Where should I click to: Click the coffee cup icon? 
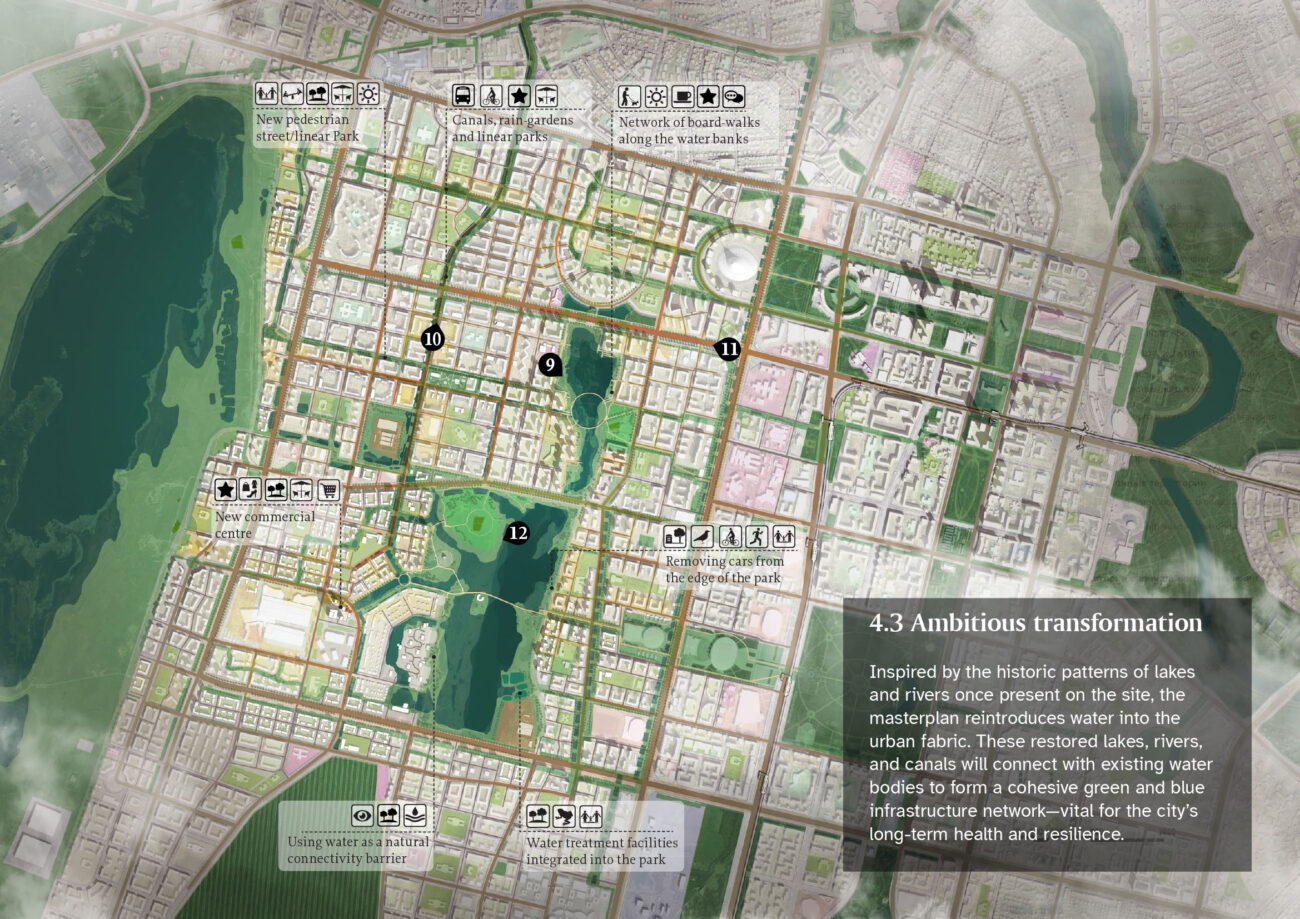coord(681,96)
